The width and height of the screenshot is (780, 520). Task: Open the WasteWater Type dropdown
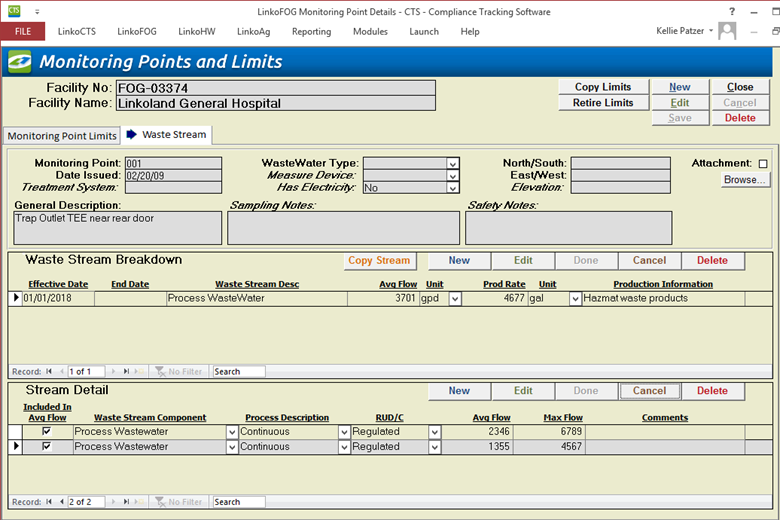point(452,164)
